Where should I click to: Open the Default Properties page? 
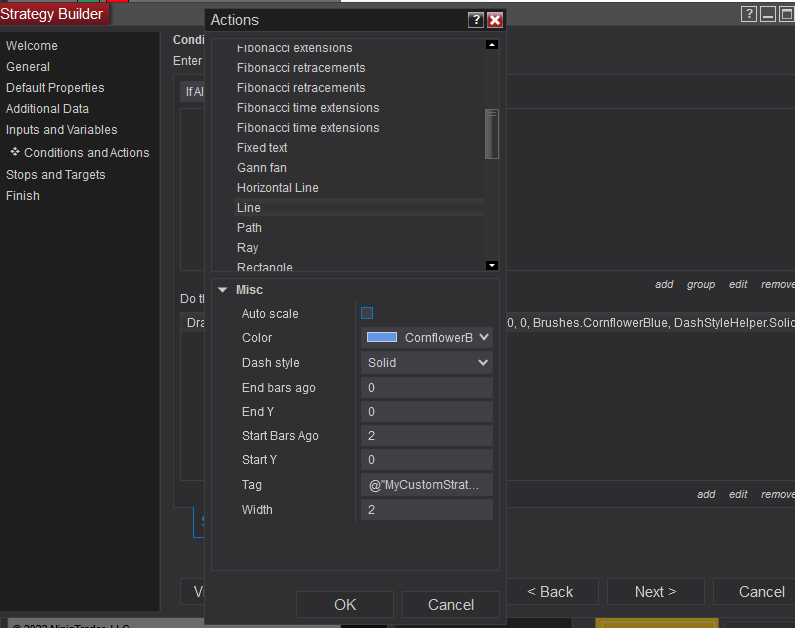(x=55, y=88)
